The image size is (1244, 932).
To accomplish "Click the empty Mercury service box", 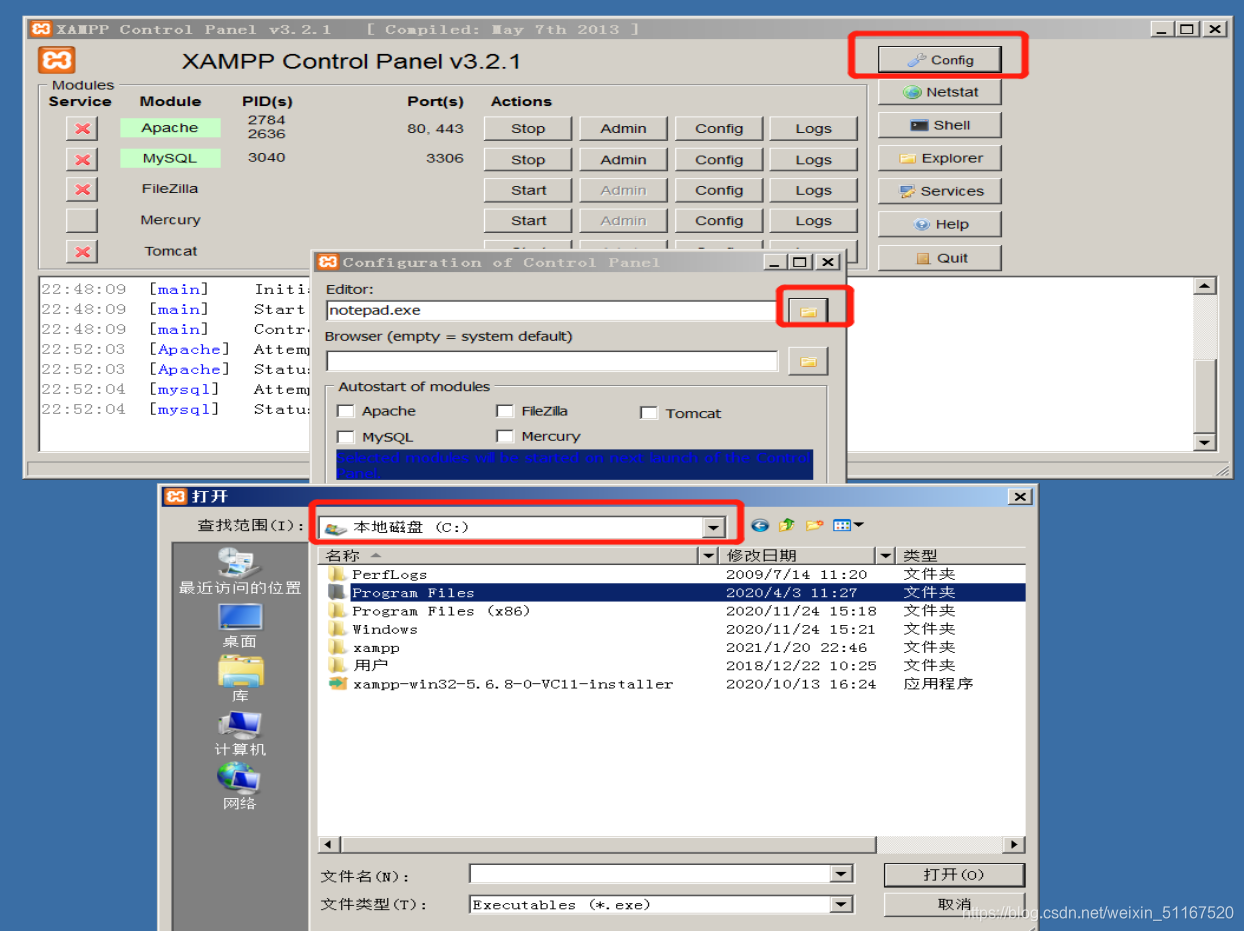I will [x=82, y=221].
